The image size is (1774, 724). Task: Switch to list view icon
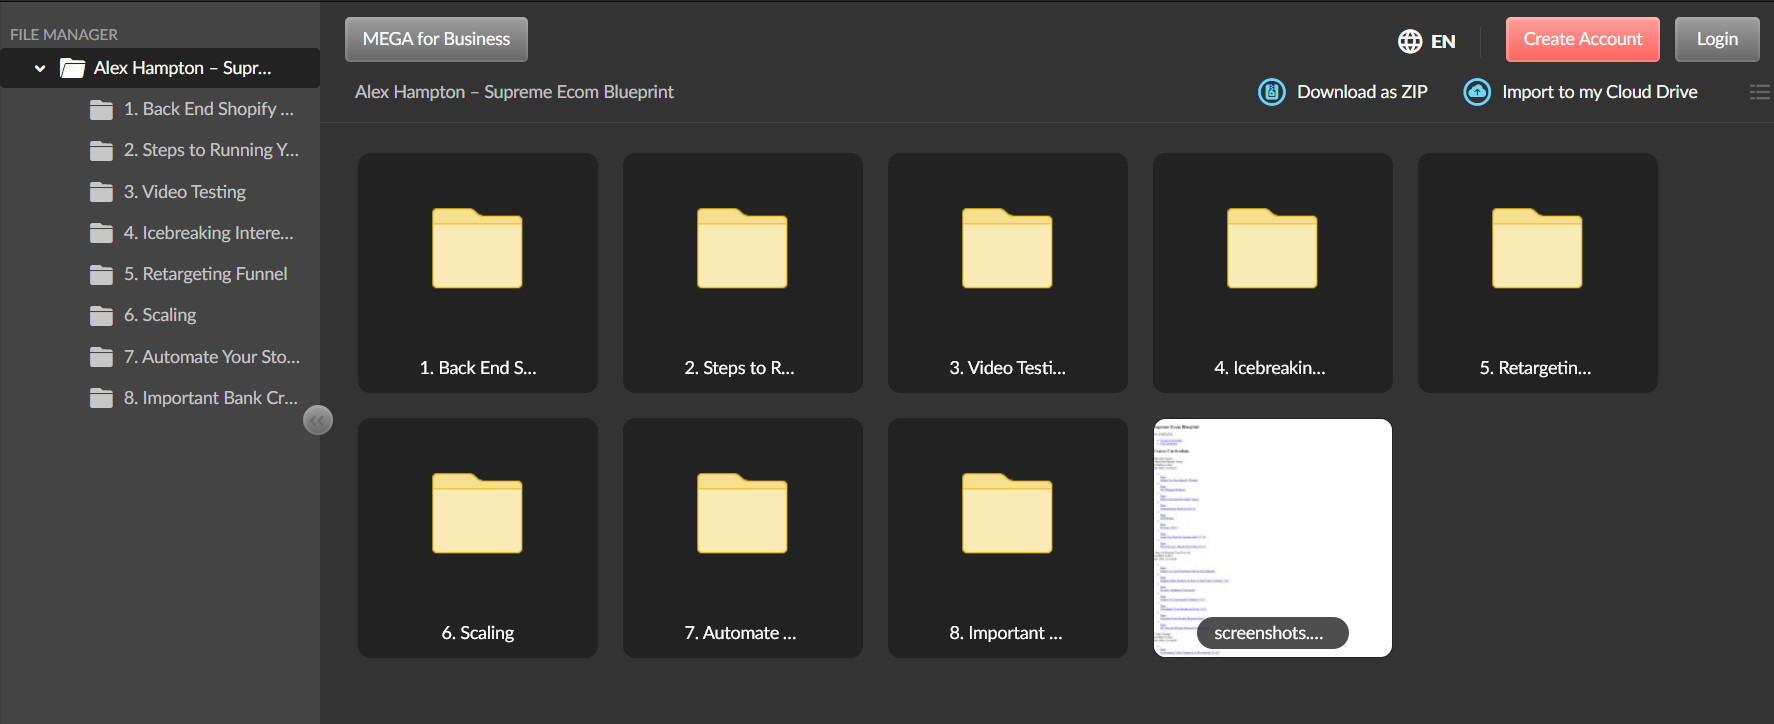click(x=1760, y=92)
